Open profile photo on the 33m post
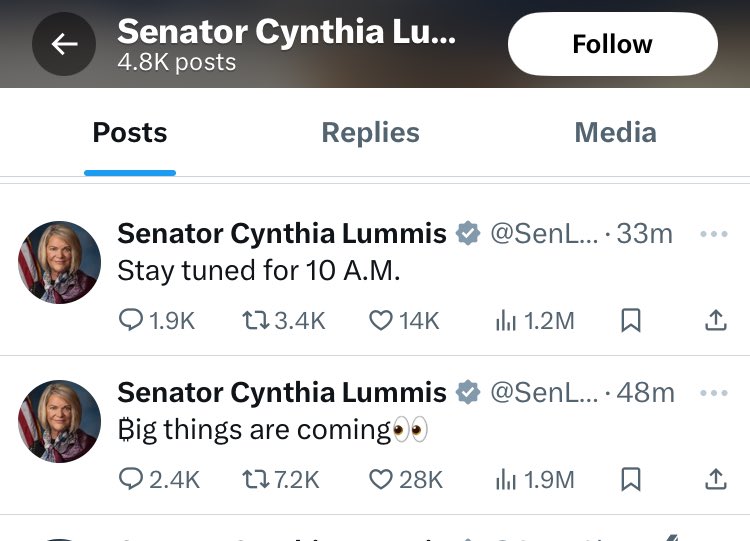 pyautogui.click(x=60, y=262)
